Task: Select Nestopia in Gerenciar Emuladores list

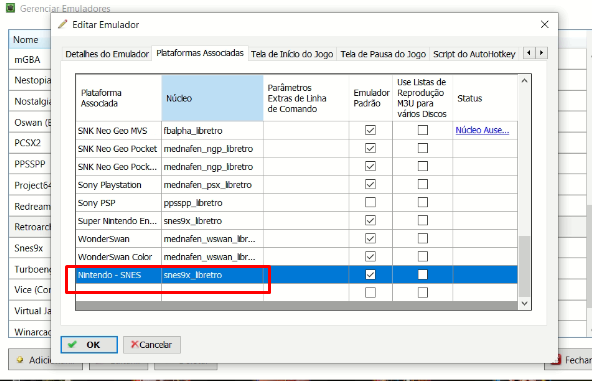Action: [x=30, y=80]
